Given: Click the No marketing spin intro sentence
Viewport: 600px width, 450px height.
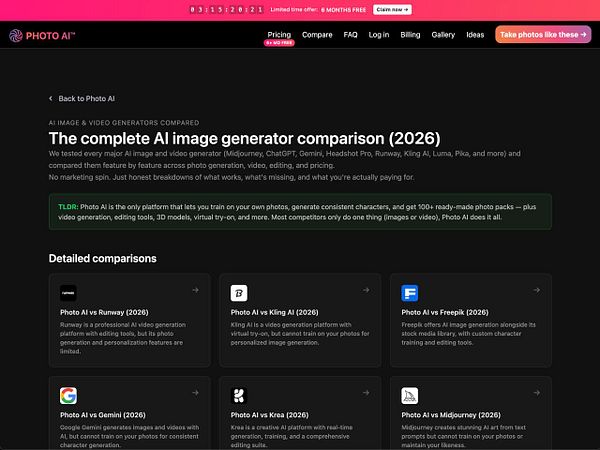Looking at the screenshot, I should click(231, 177).
